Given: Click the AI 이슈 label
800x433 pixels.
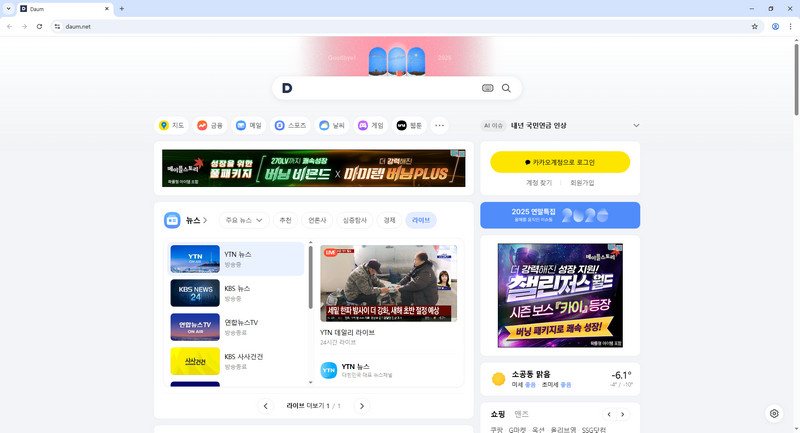Looking at the screenshot, I should pyautogui.click(x=493, y=125).
